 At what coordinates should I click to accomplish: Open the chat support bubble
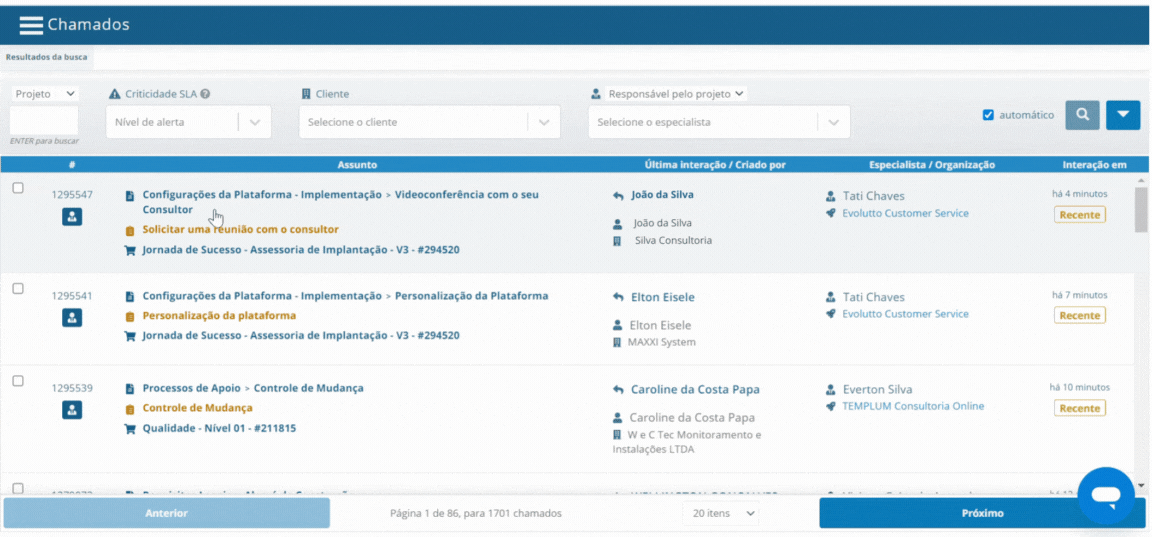pos(1105,494)
